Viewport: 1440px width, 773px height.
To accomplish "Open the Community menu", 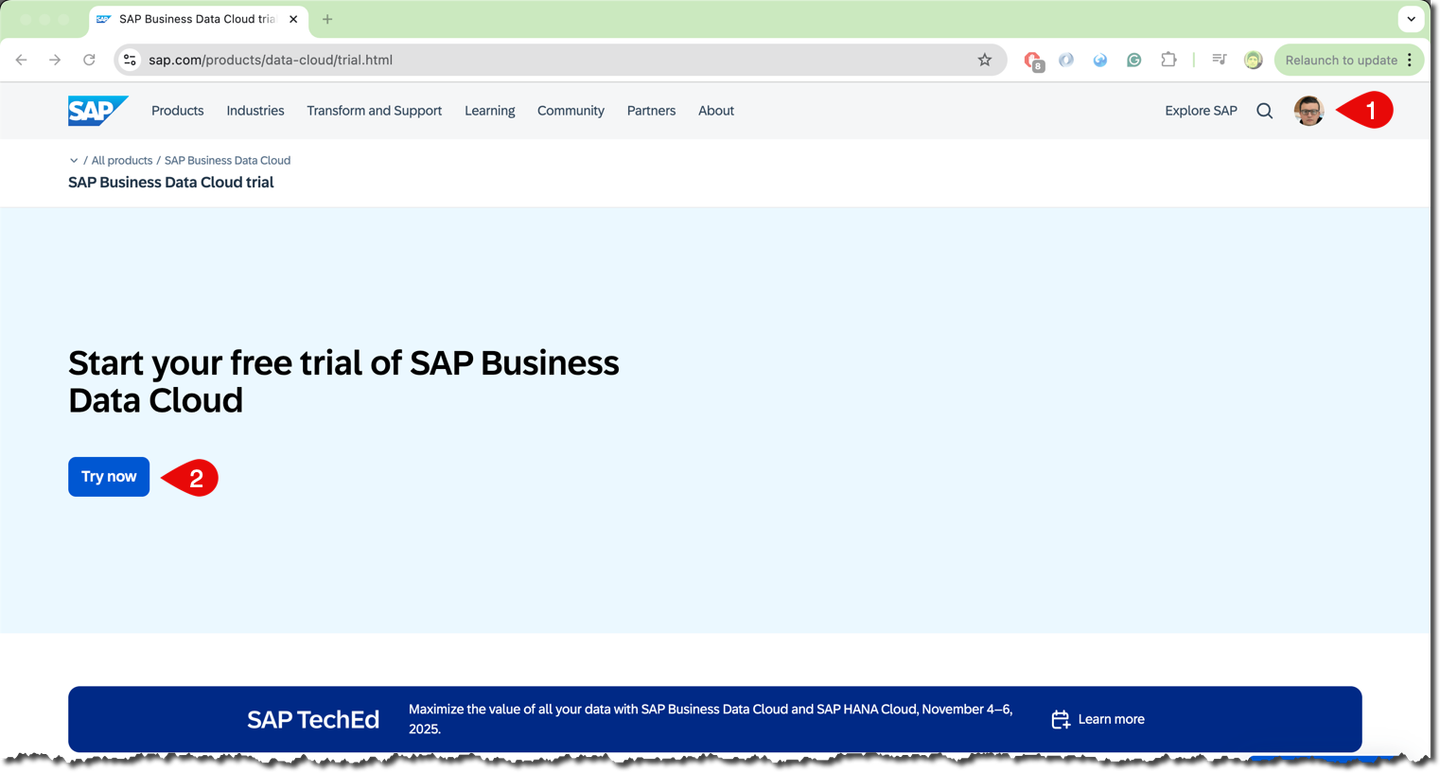I will click(571, 111).
